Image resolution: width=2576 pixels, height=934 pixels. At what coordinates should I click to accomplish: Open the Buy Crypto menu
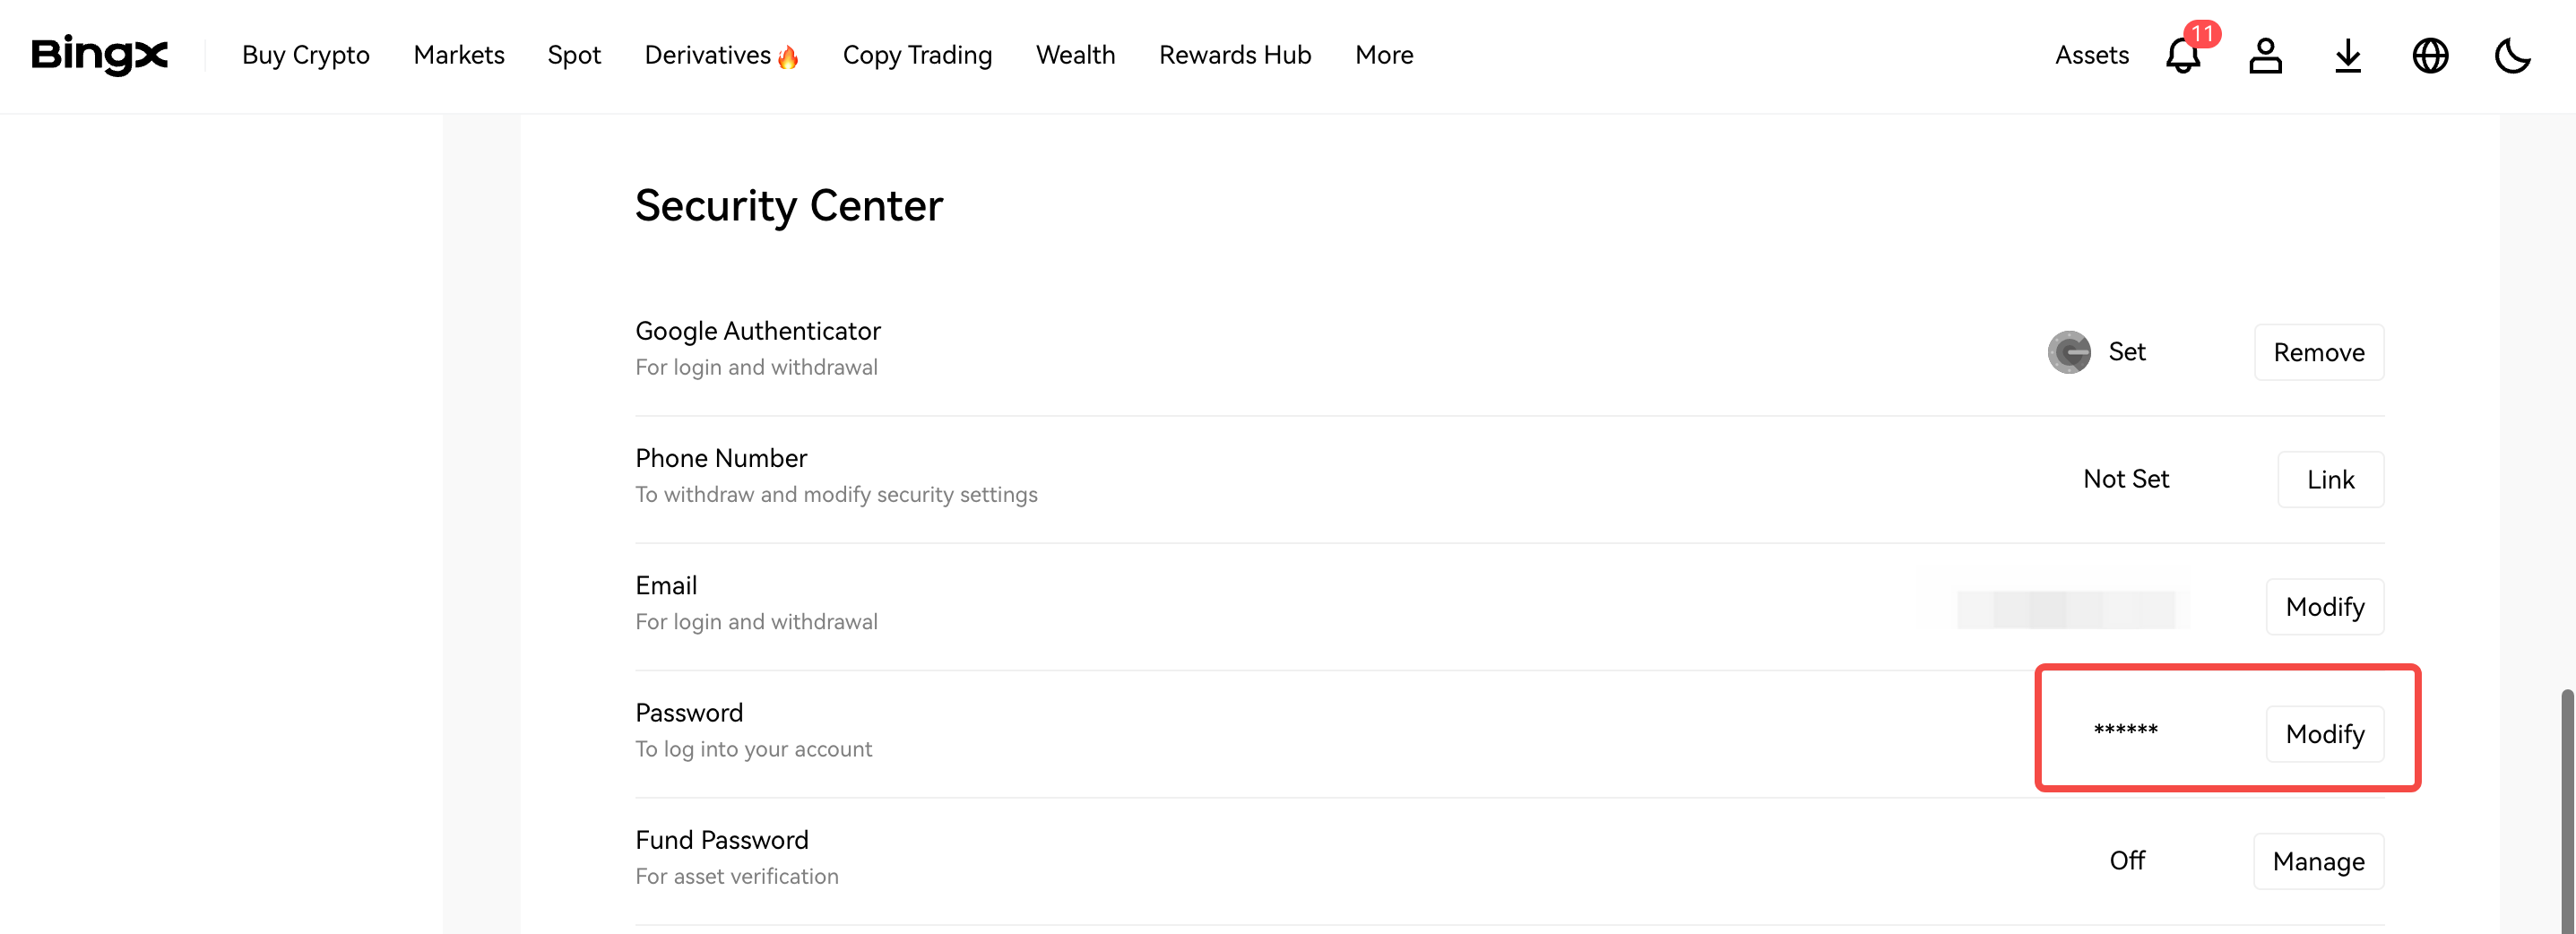tap(305, 55)
